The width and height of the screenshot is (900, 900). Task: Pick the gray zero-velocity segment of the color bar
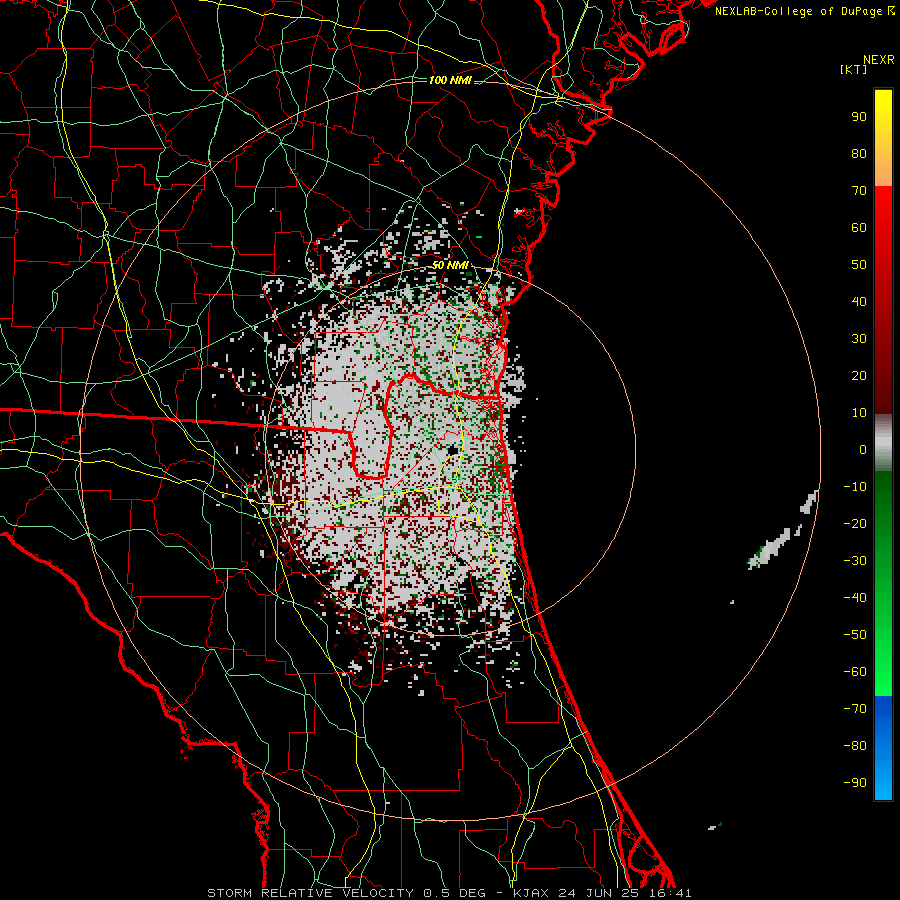(x=883, y=442)
